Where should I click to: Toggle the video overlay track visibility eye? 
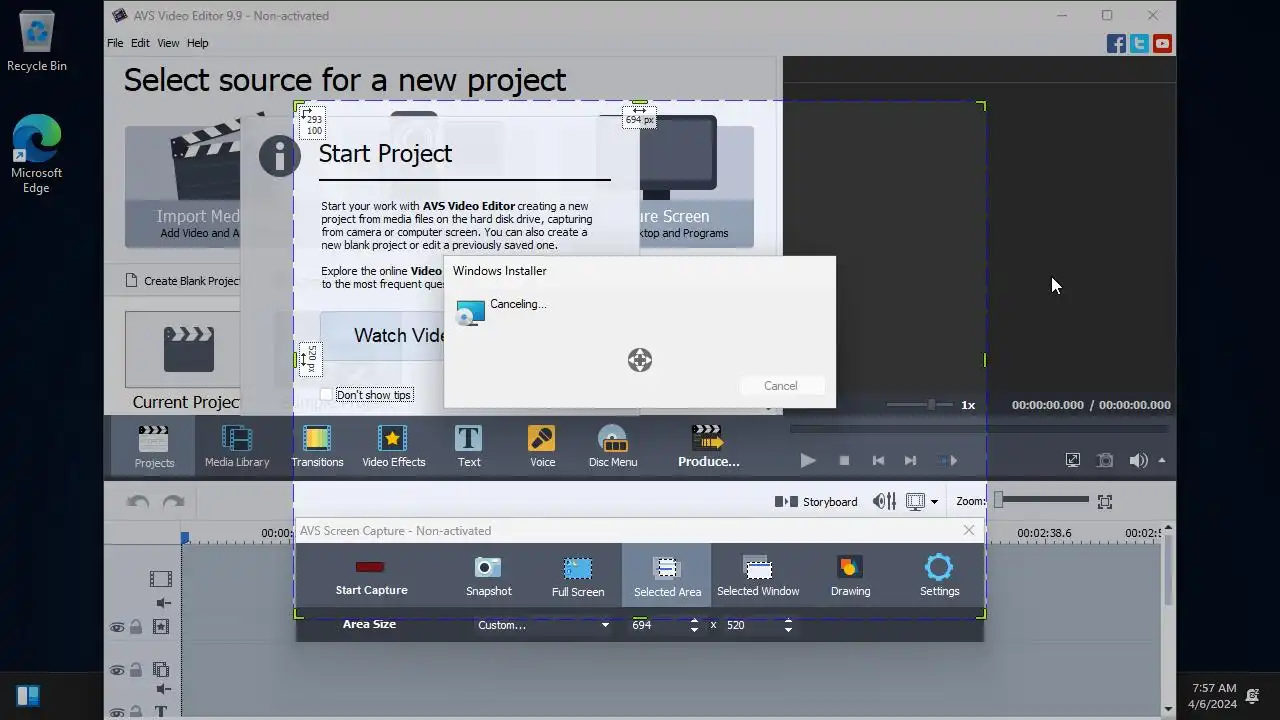coord(117,670)
